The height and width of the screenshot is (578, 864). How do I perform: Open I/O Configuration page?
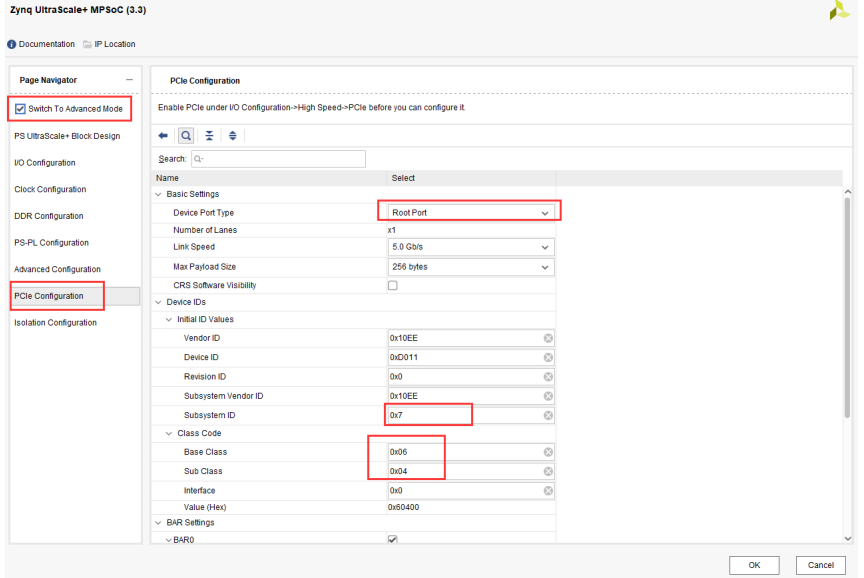(x=45, y=163)
